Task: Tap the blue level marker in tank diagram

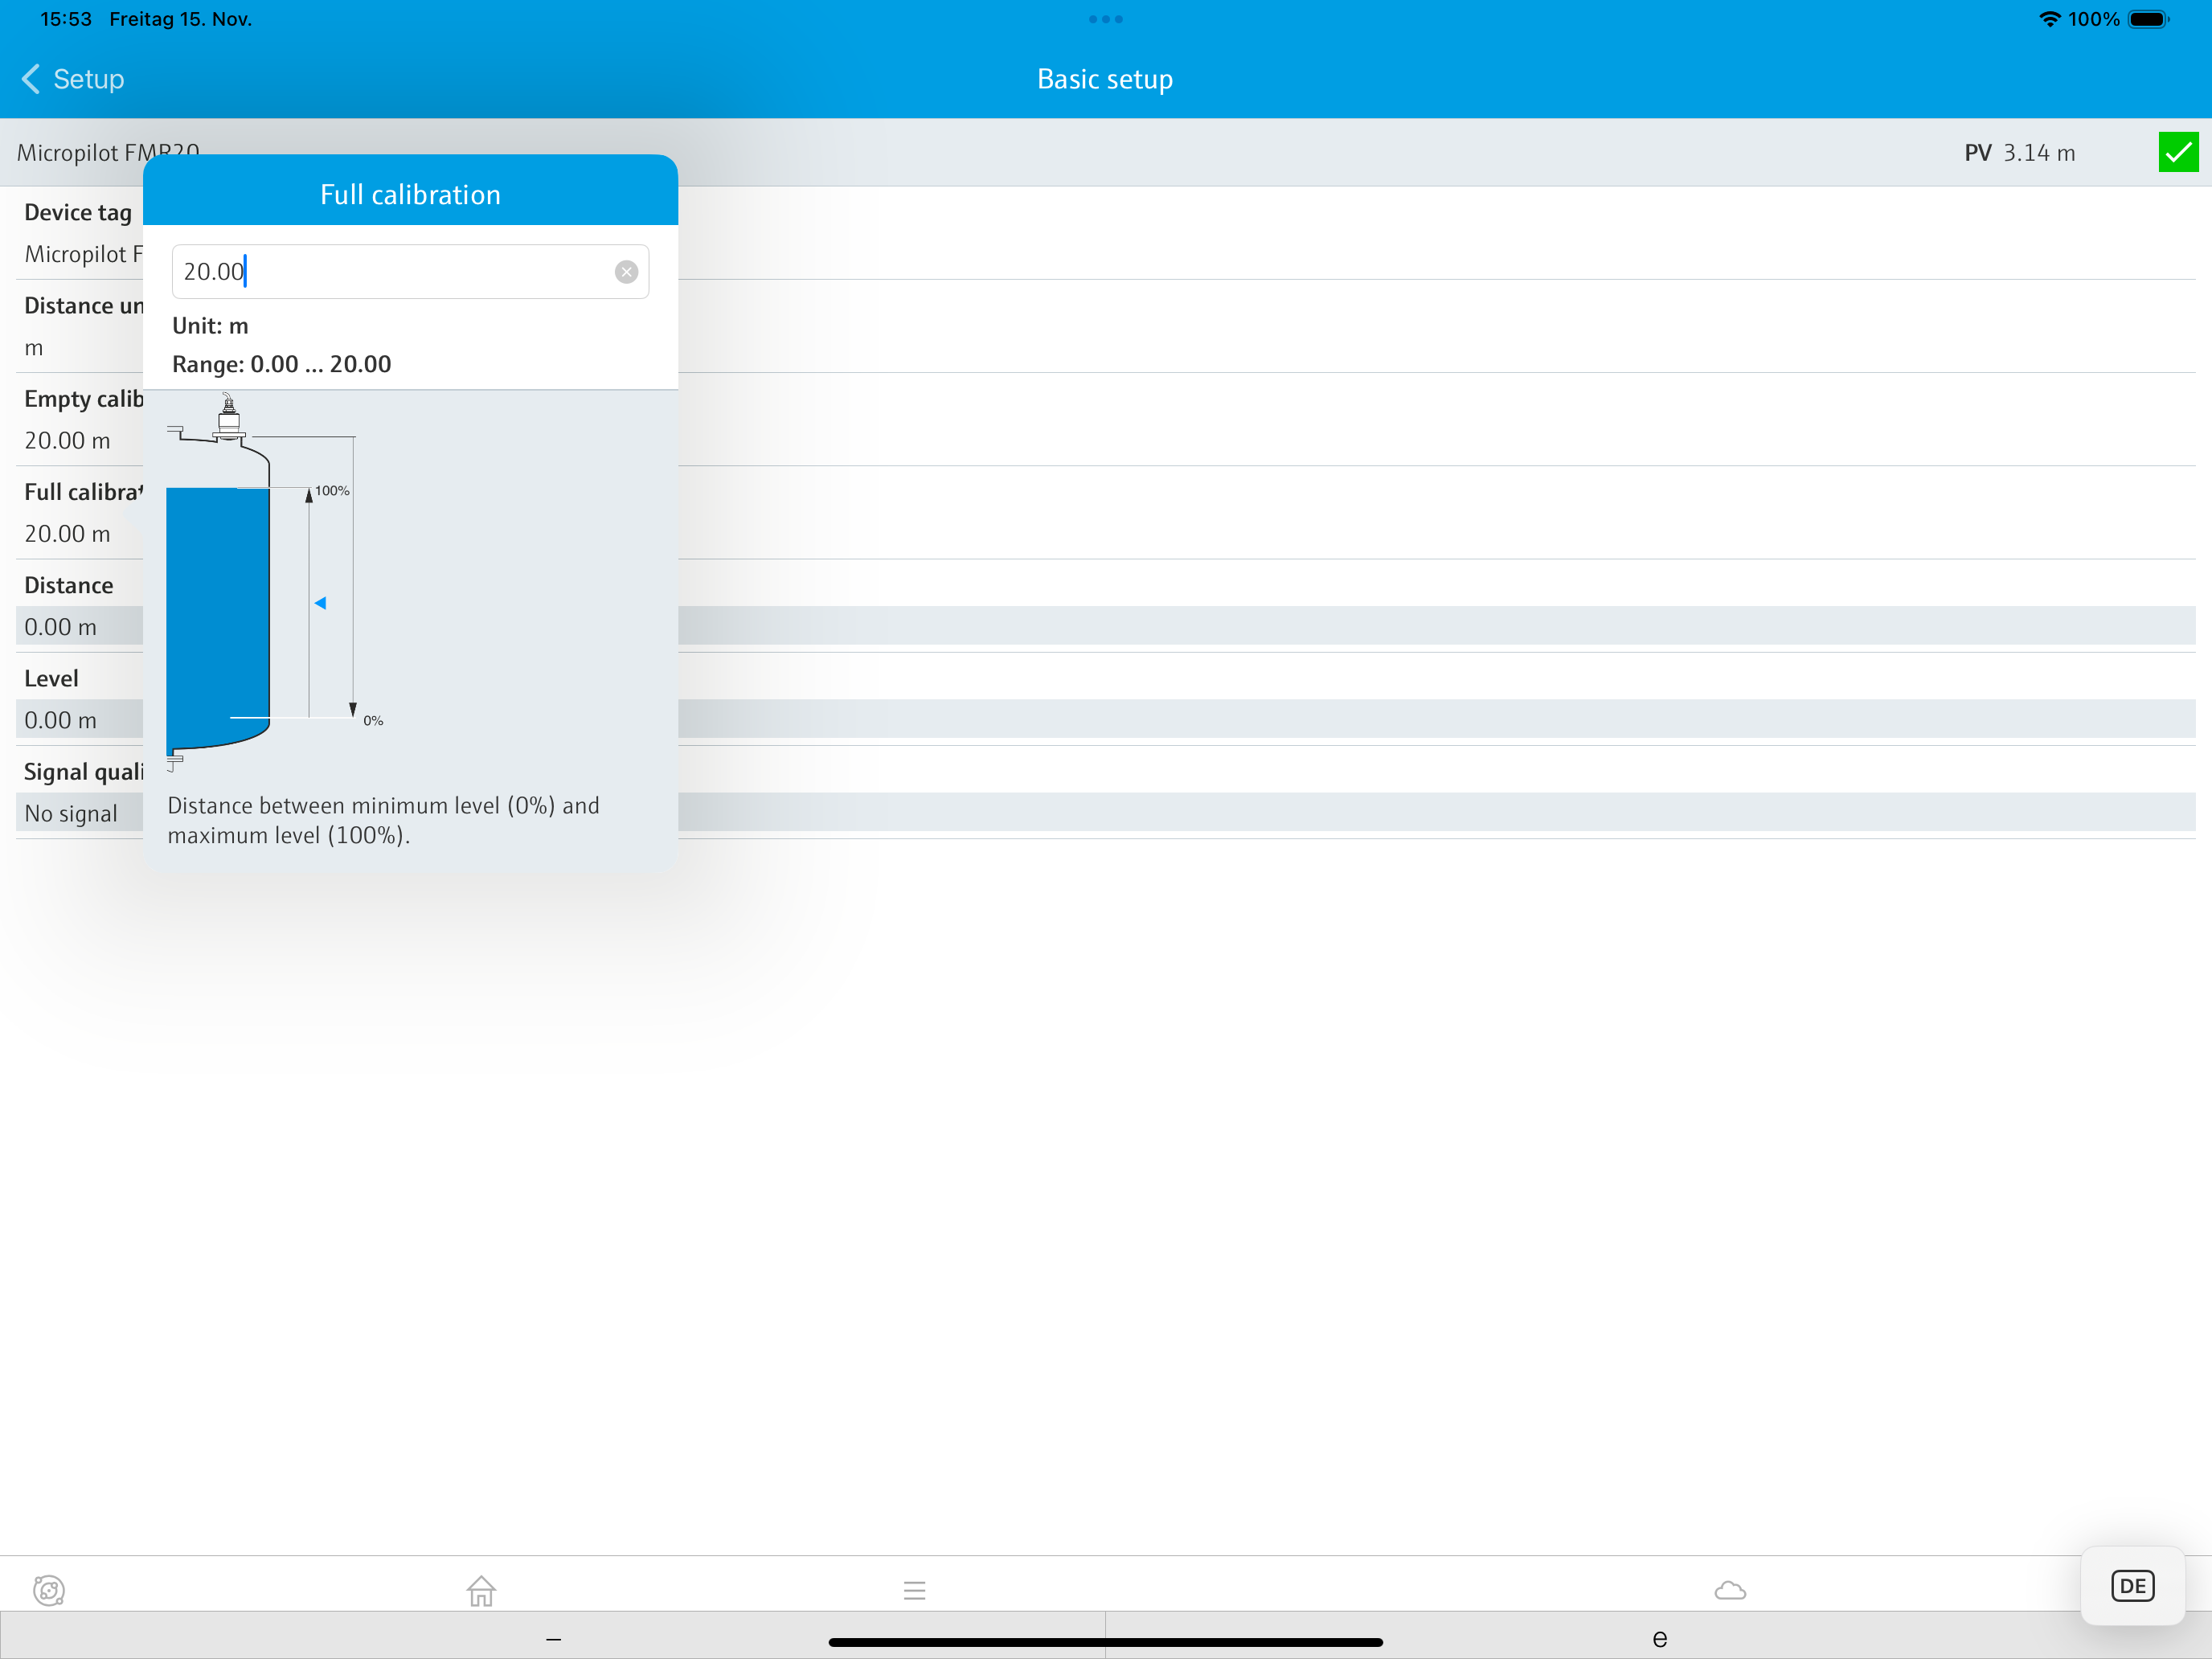Action: (x=320, y=603)
